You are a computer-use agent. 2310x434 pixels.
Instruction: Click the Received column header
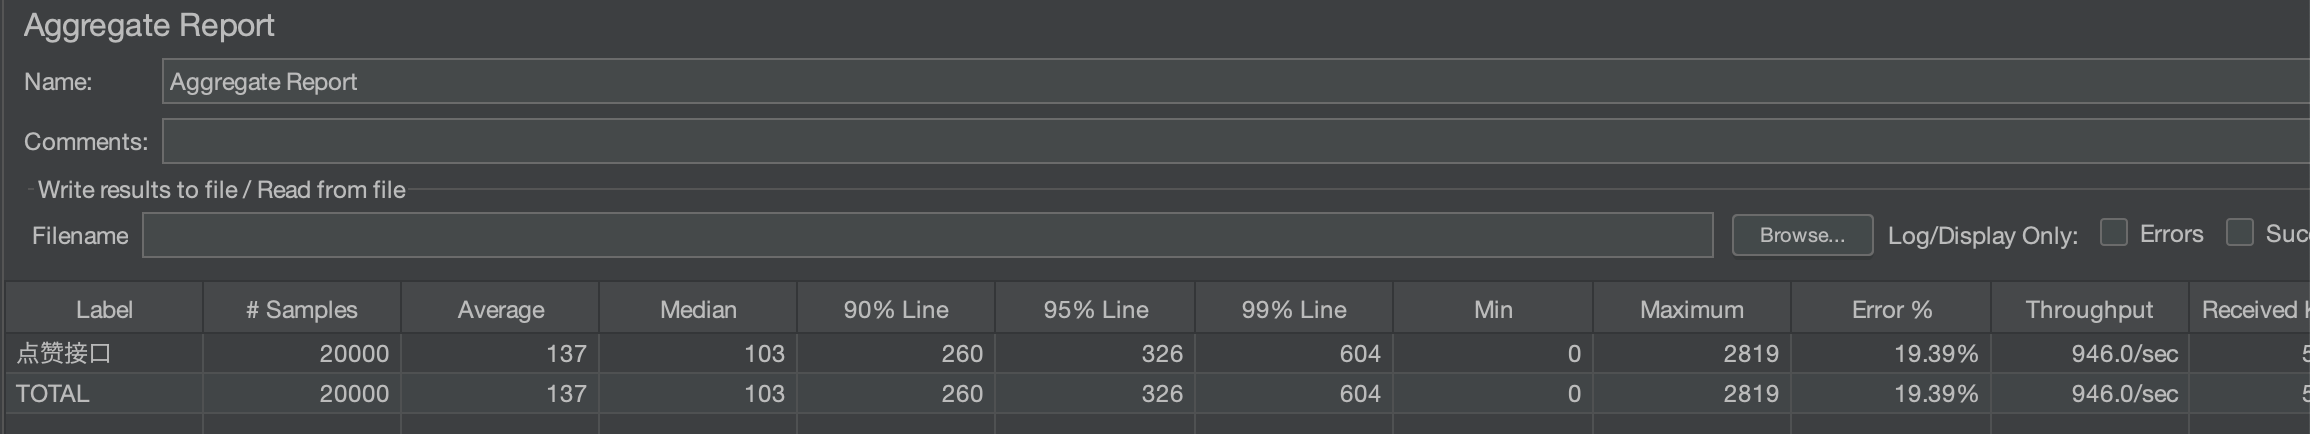(2250, 310)
